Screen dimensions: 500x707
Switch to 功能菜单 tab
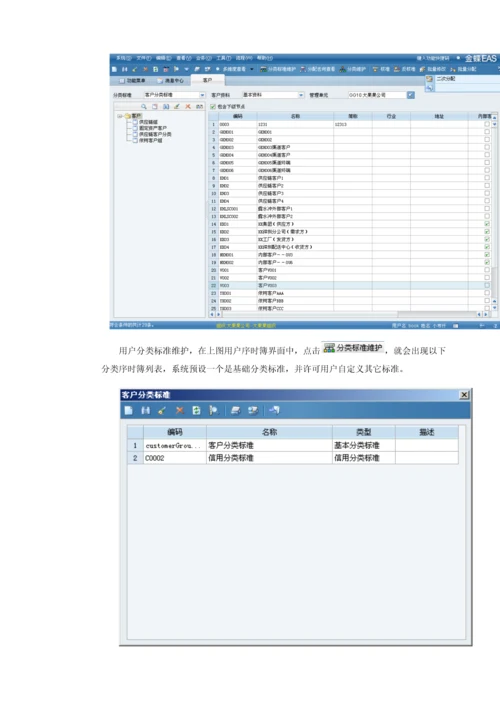(x=132, y=80)
